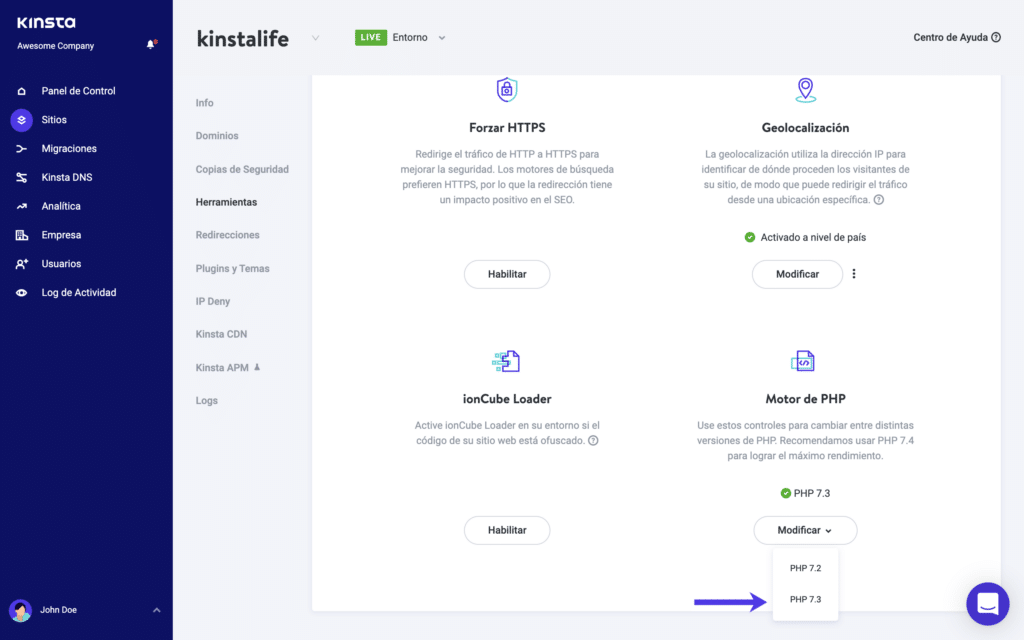The image size is (1024, 640).
Task: Select the Sitios sidebar icon
Action: coord(20,119)
